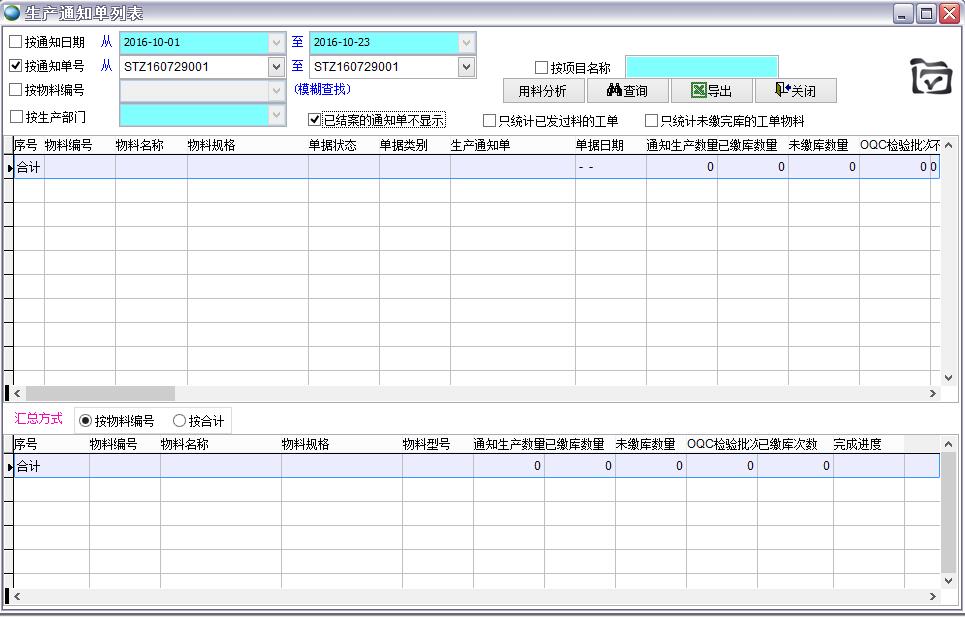Click the globe icon in the title bar

tap(12, 13)
